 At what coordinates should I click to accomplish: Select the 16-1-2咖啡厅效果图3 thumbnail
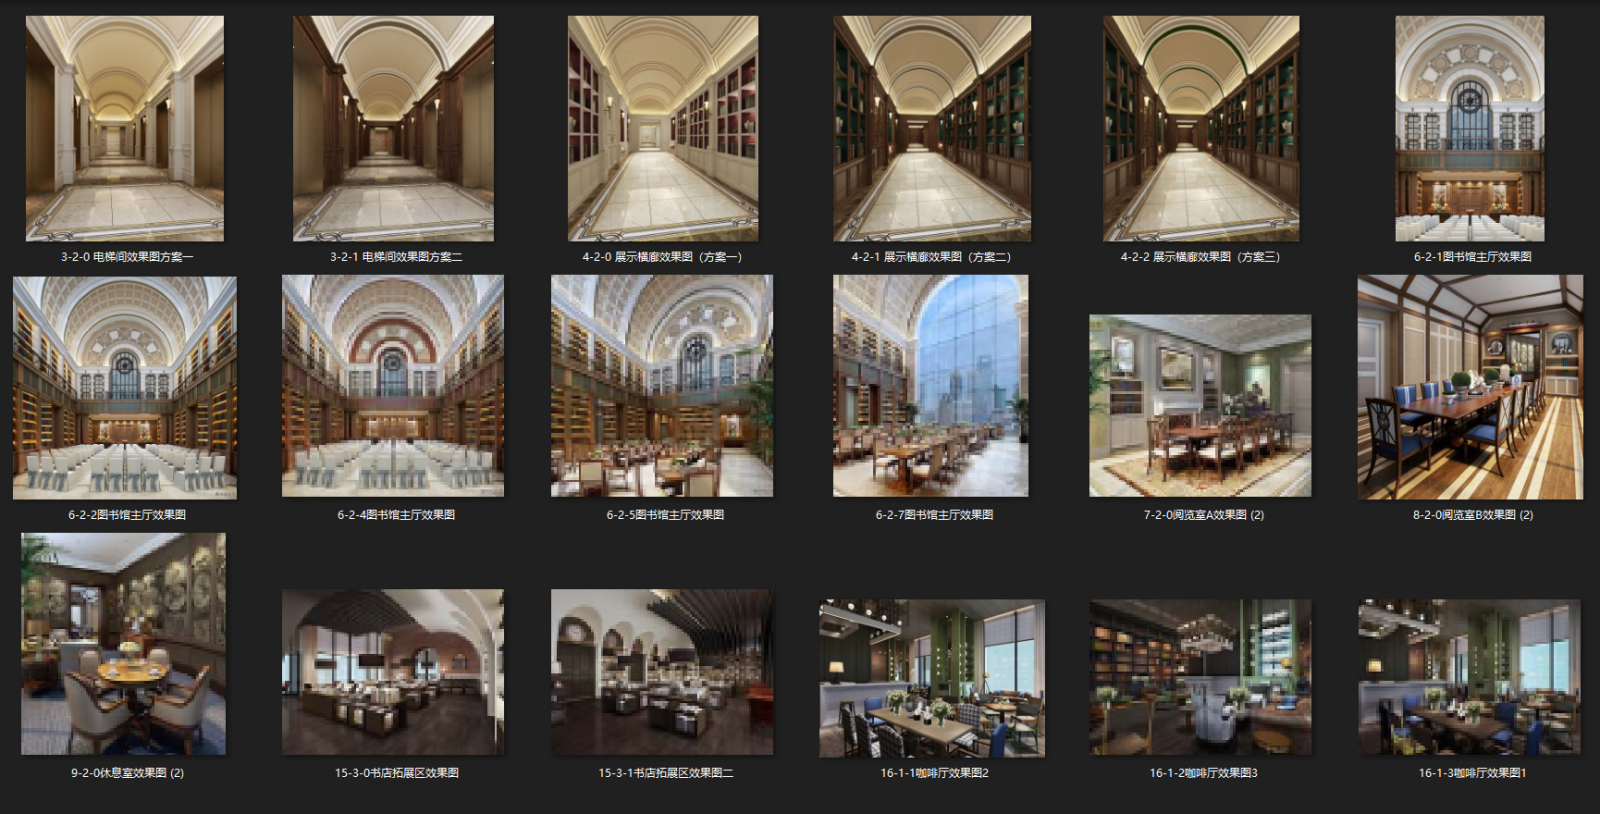click(x=1200, y=678)
